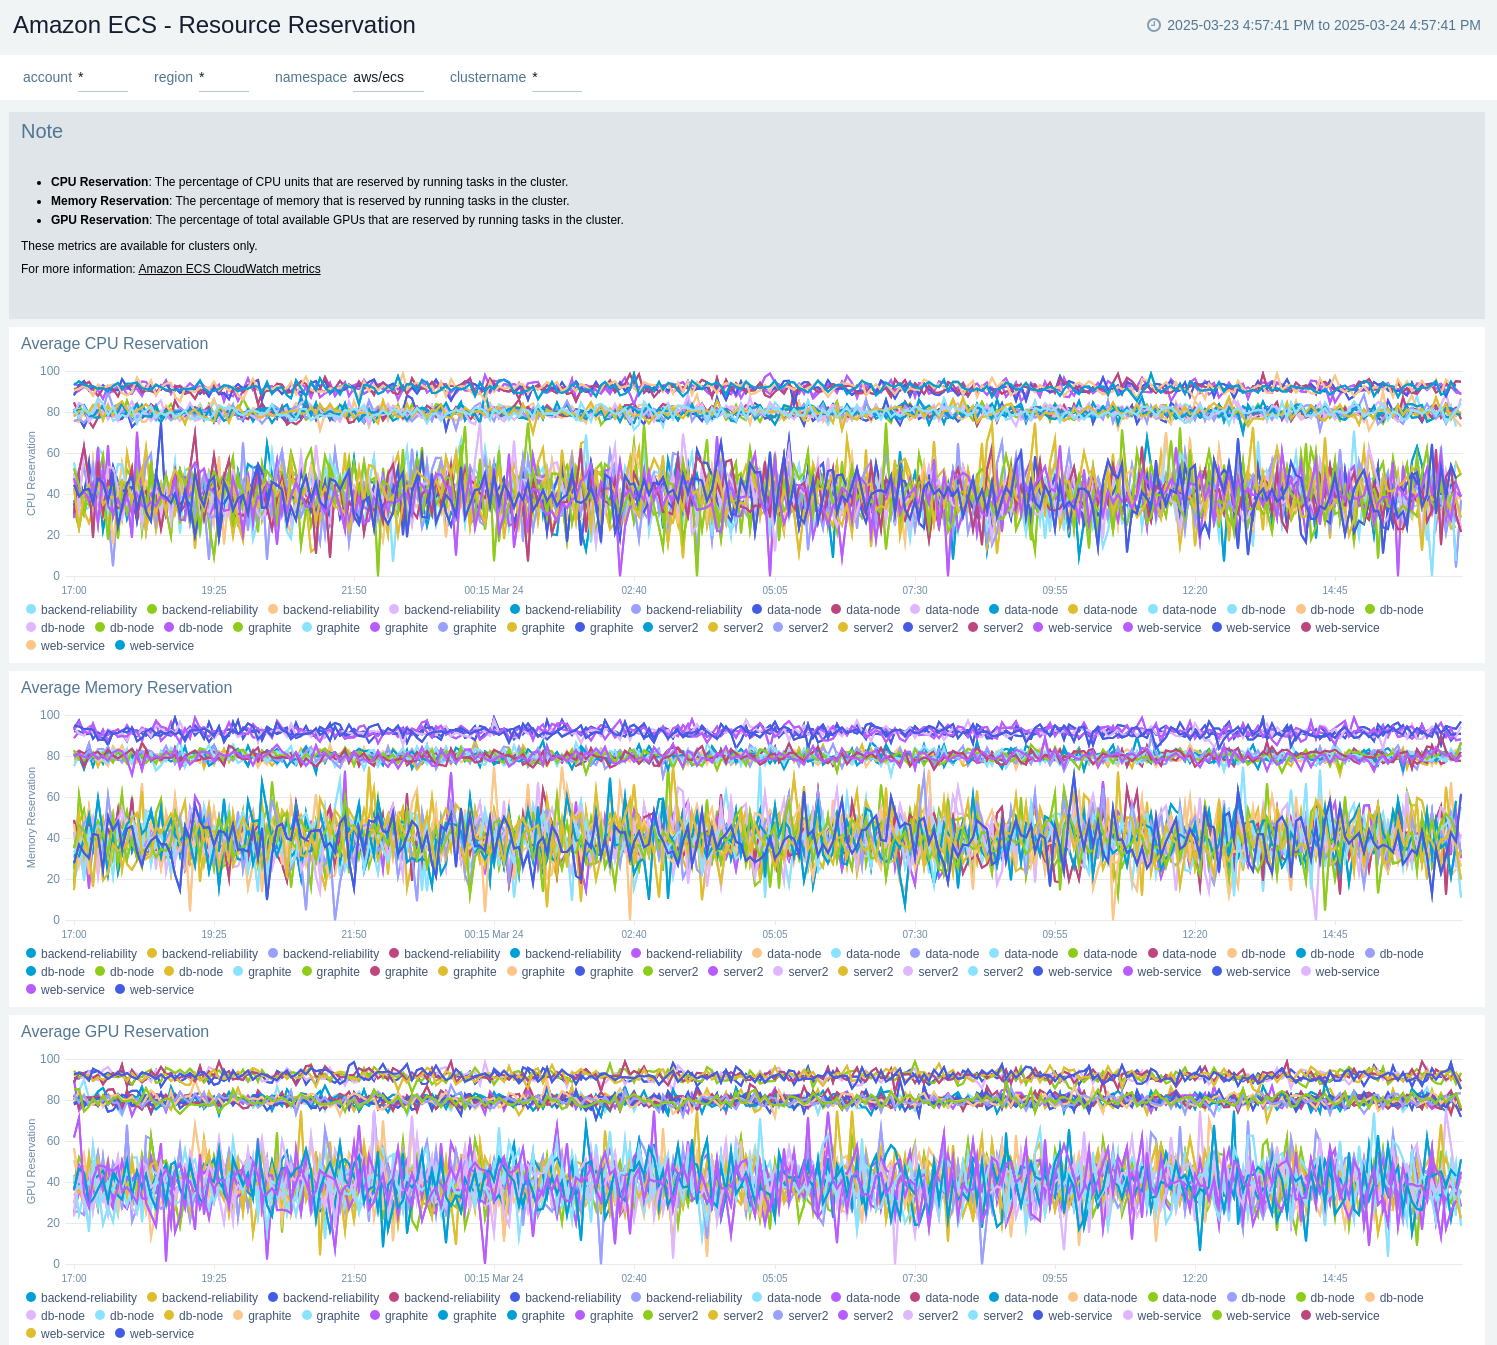Toggle yellow server2 series in GPU chart legend

coord(735,1316)
